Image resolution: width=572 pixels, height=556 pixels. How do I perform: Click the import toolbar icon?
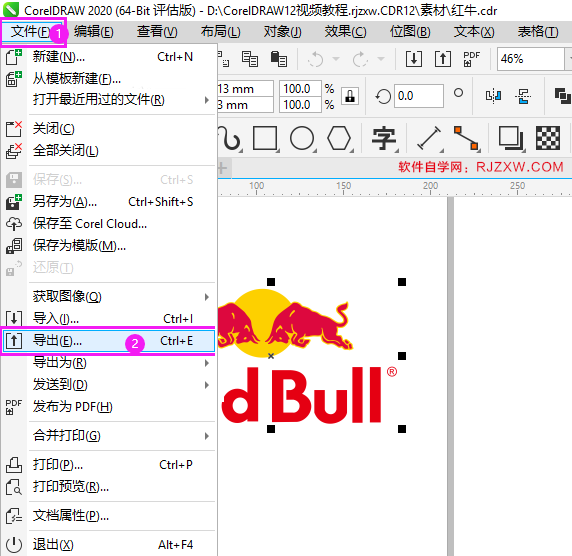tap(414, 59)
